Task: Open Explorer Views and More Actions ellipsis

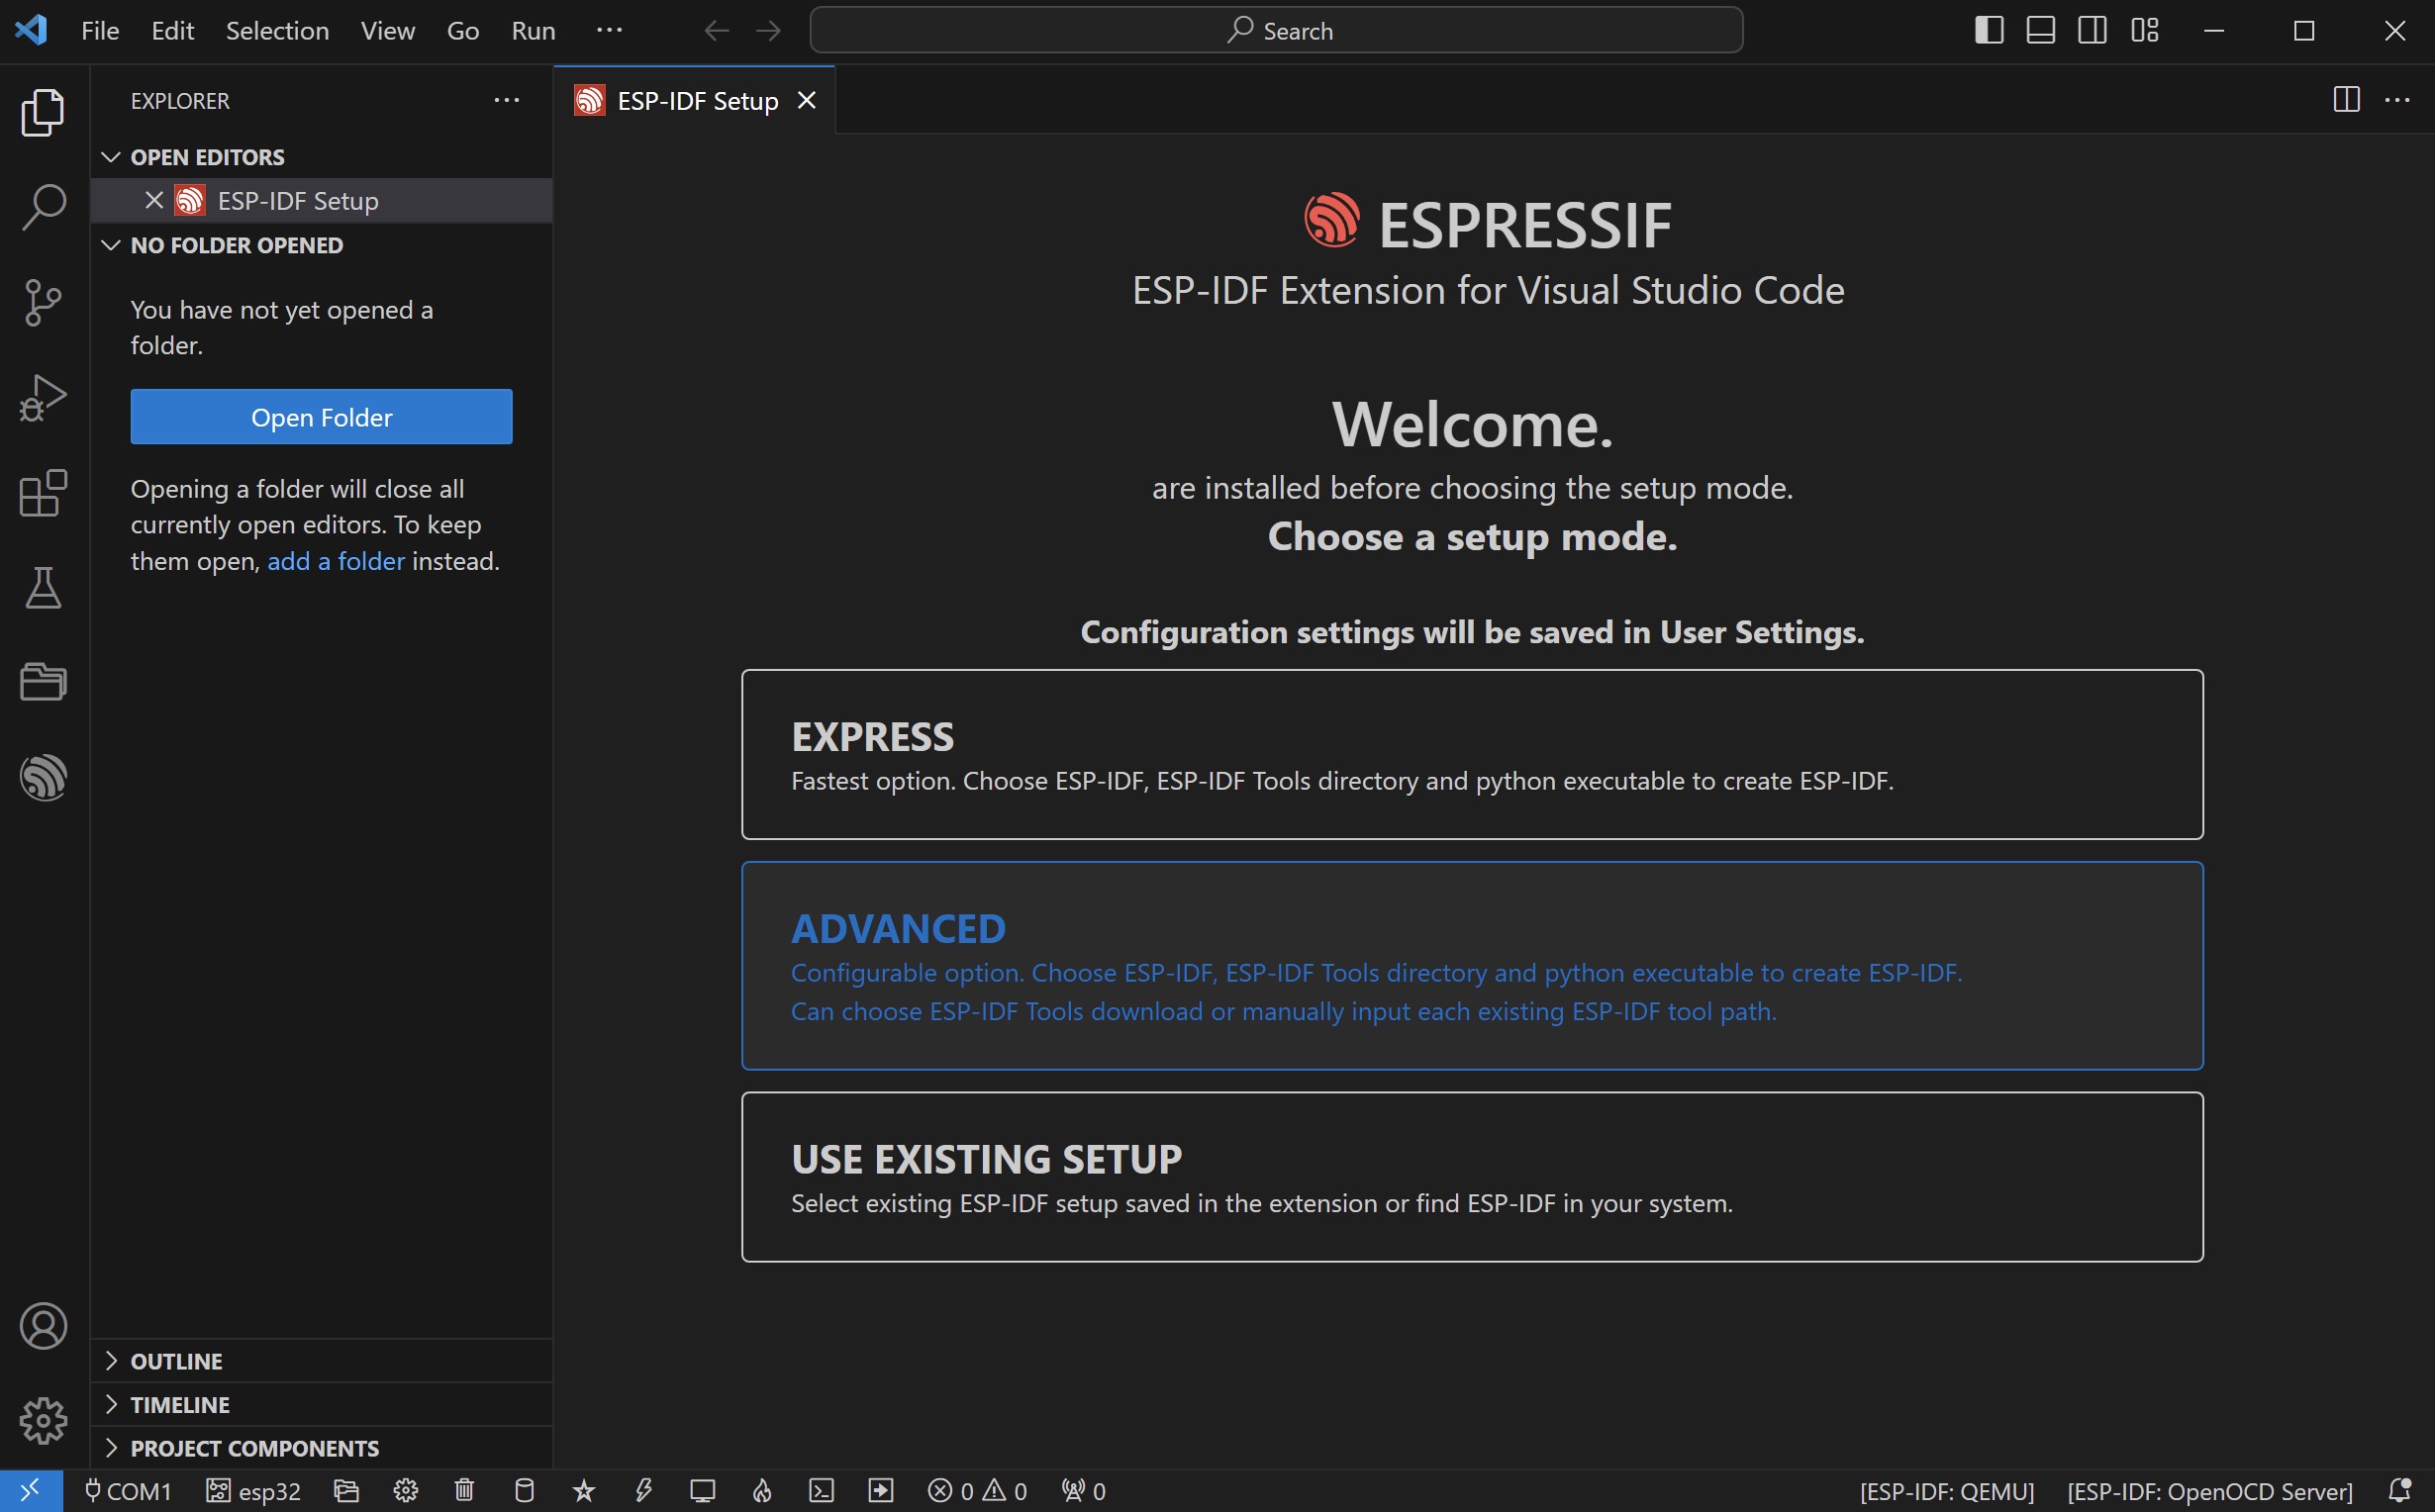Action: [507, 100]
